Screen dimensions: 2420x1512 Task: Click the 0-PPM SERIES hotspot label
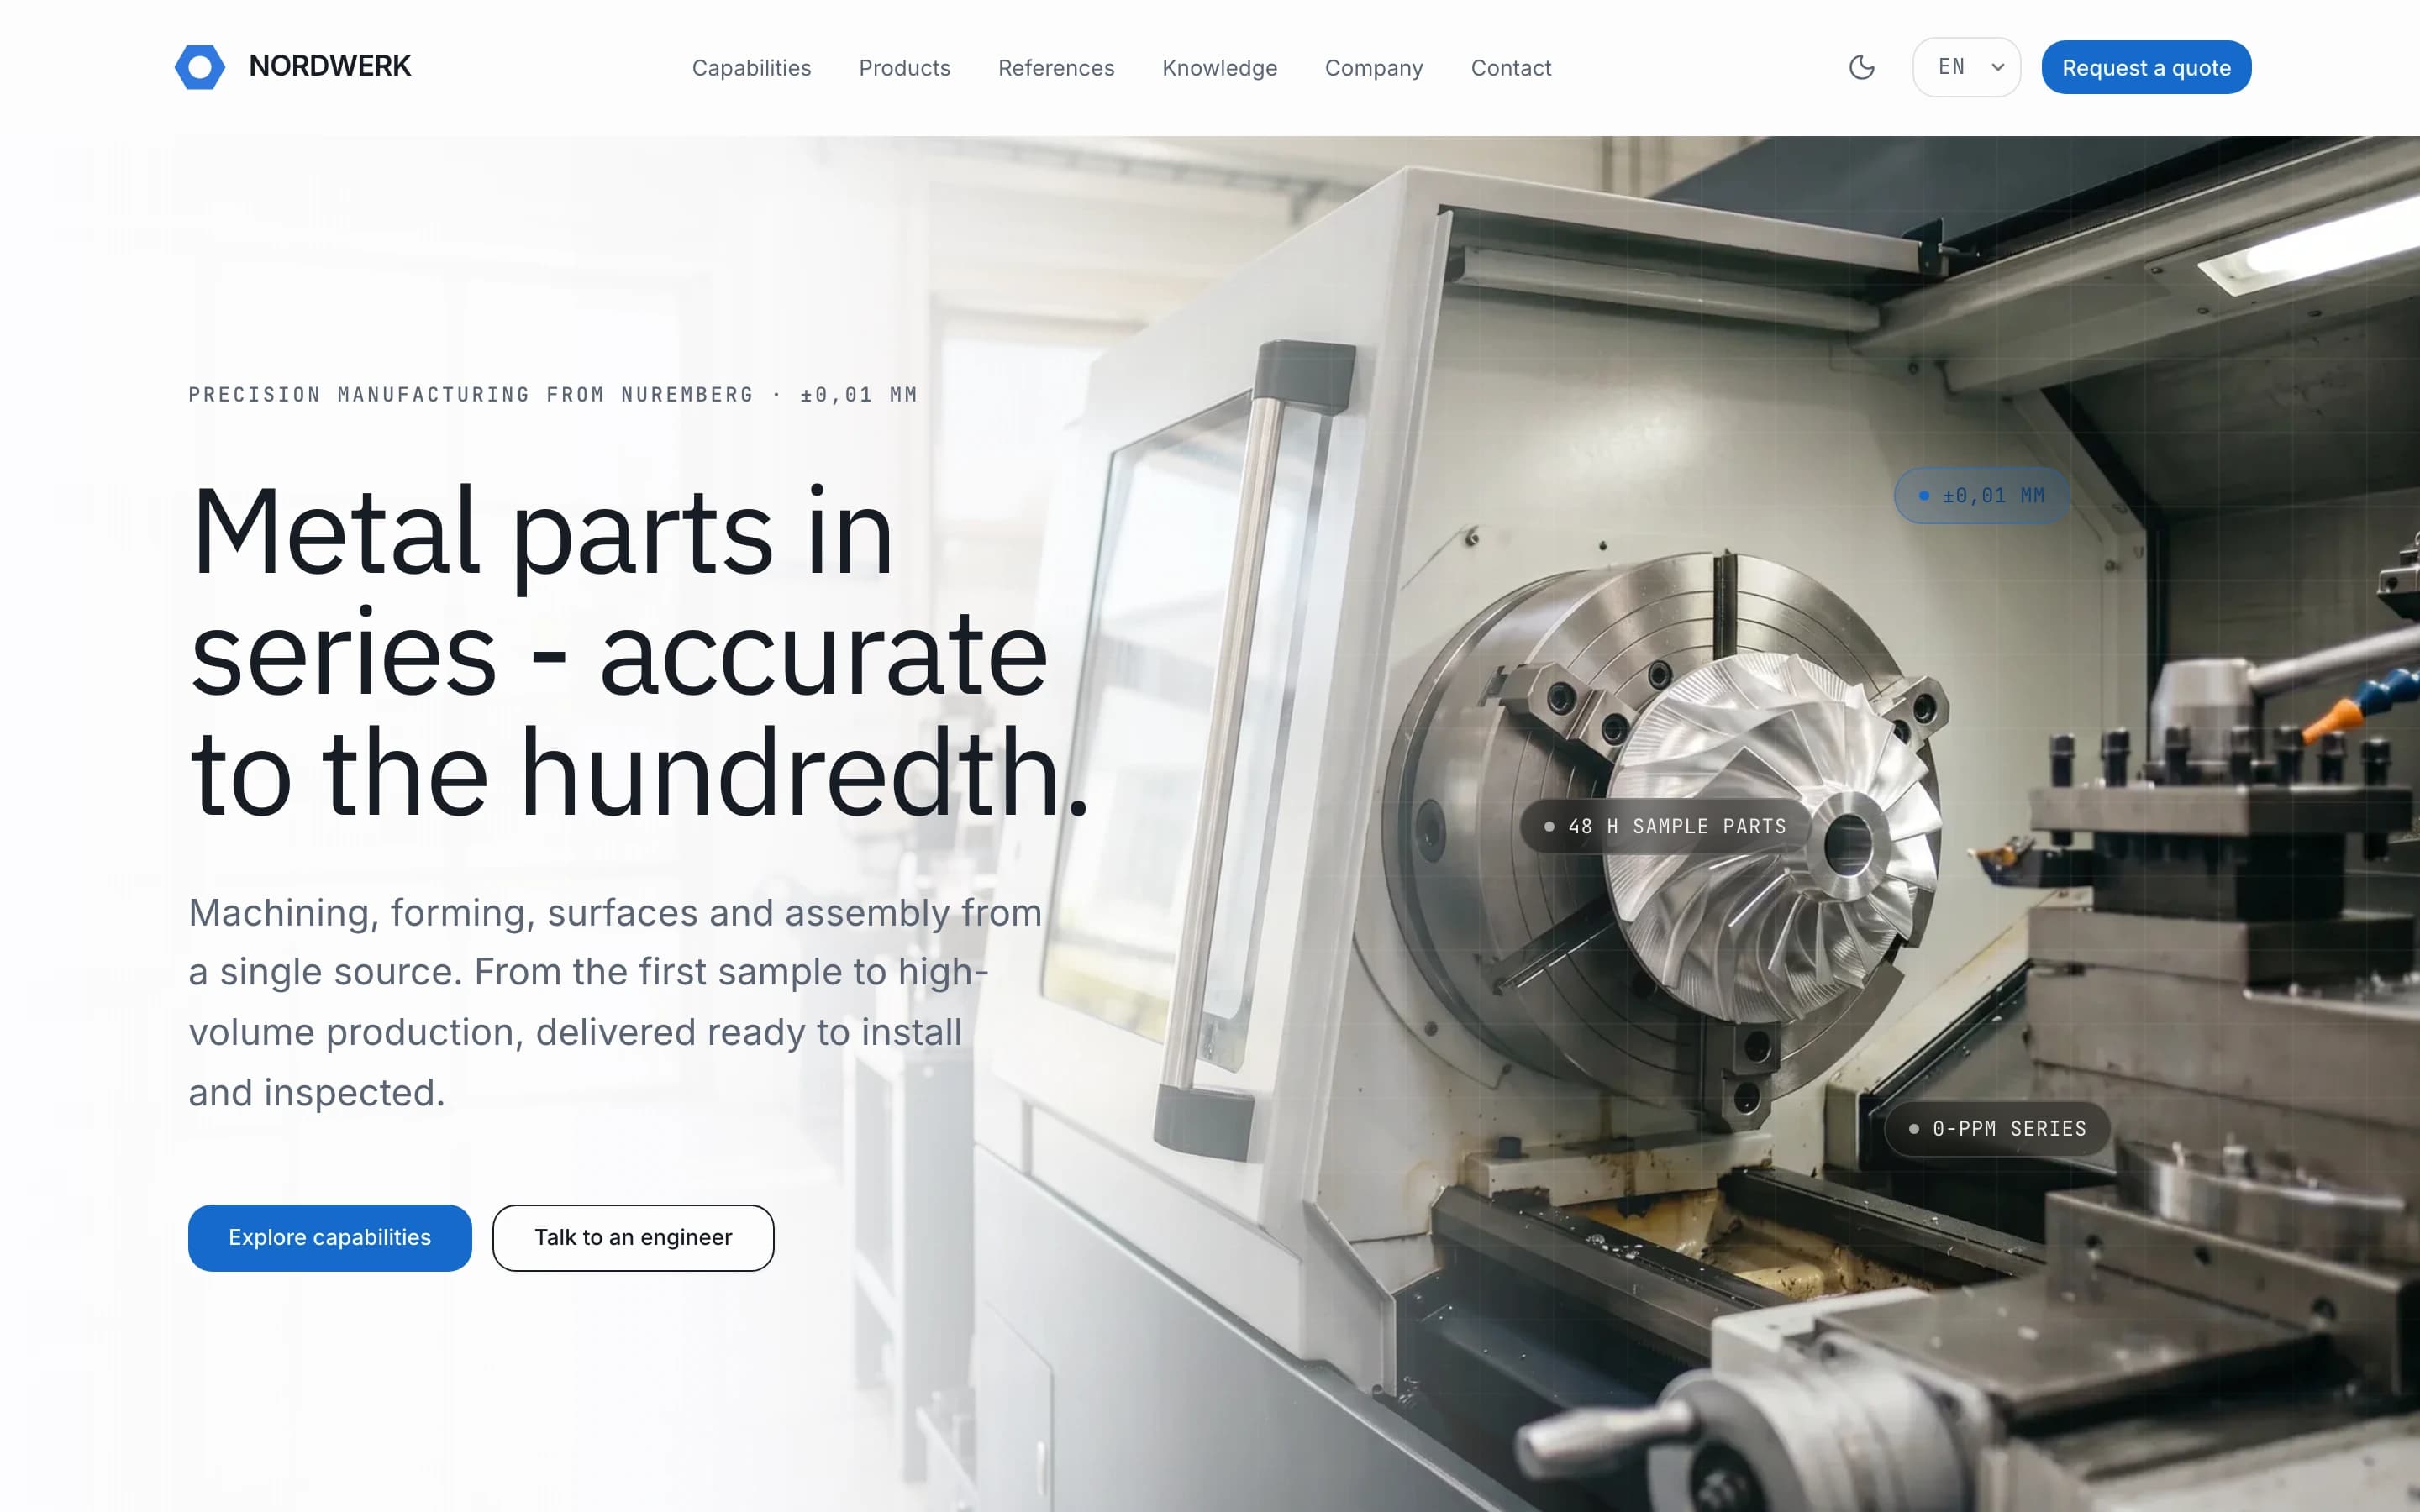(1998, 1128)
